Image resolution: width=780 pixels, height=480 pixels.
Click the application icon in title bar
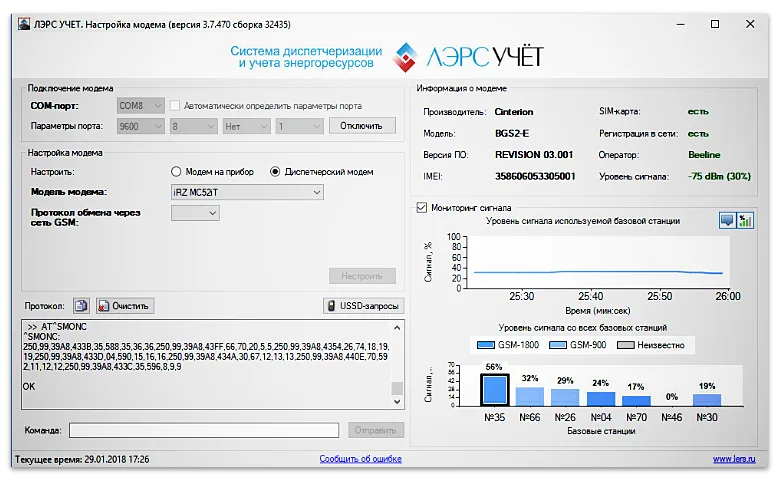point(24,24)
